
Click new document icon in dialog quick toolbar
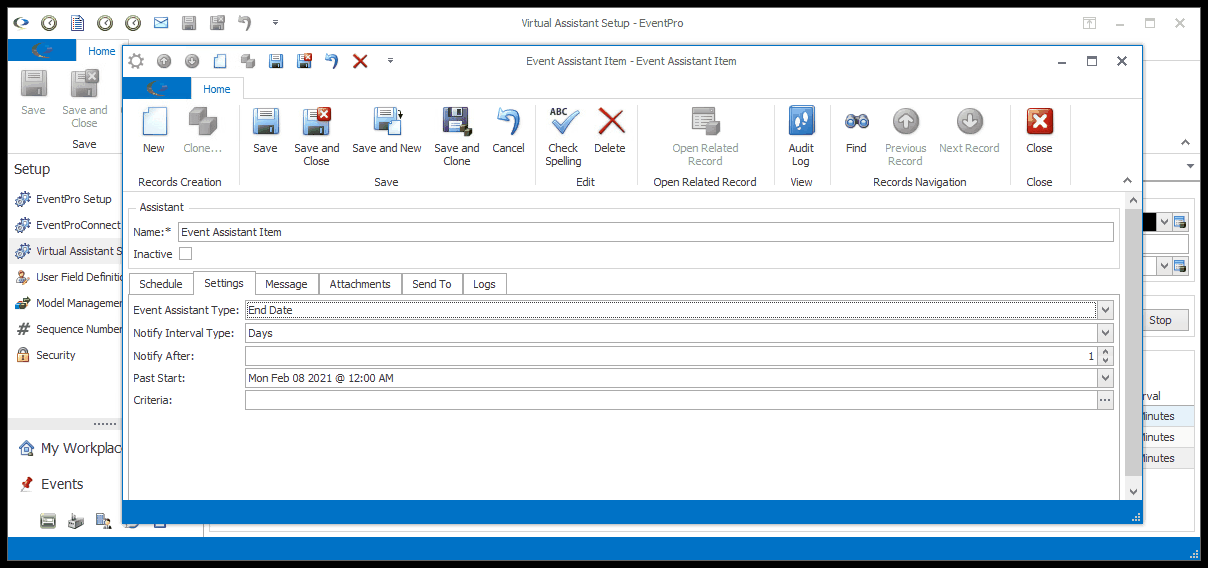220,61
